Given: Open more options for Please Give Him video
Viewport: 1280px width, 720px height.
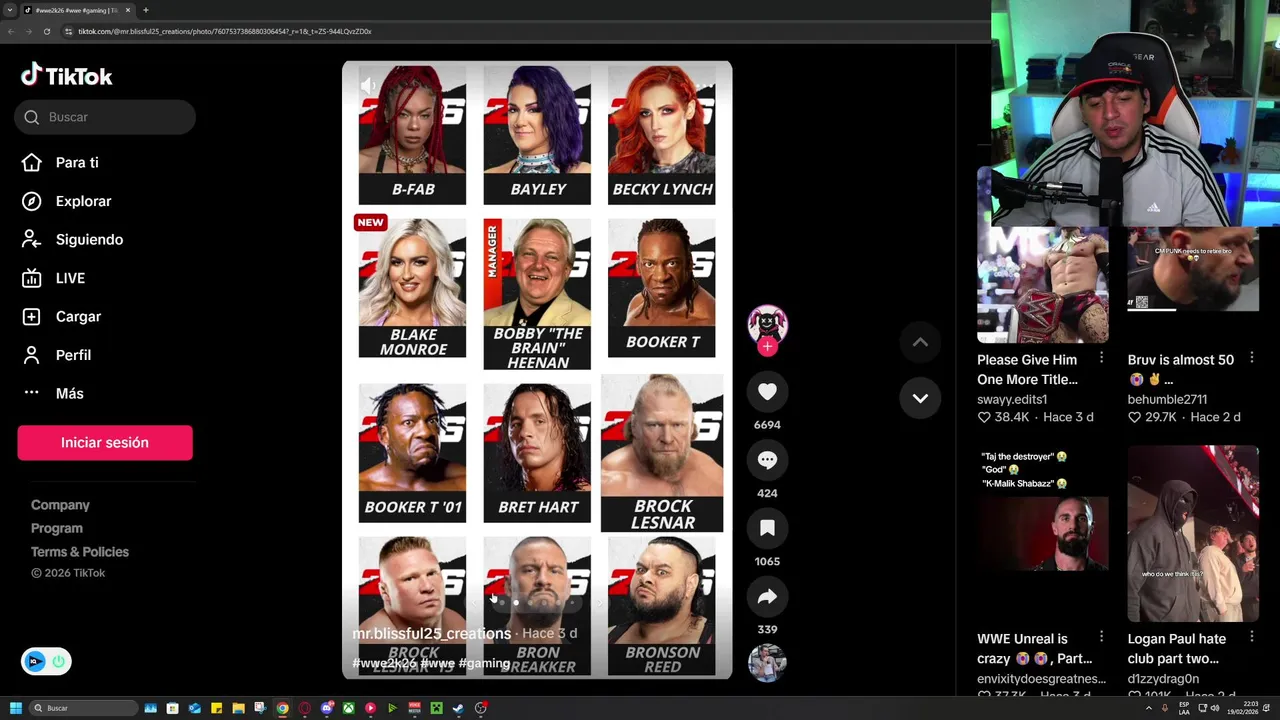Looking at the screenshot, I should pos(1101,359).
